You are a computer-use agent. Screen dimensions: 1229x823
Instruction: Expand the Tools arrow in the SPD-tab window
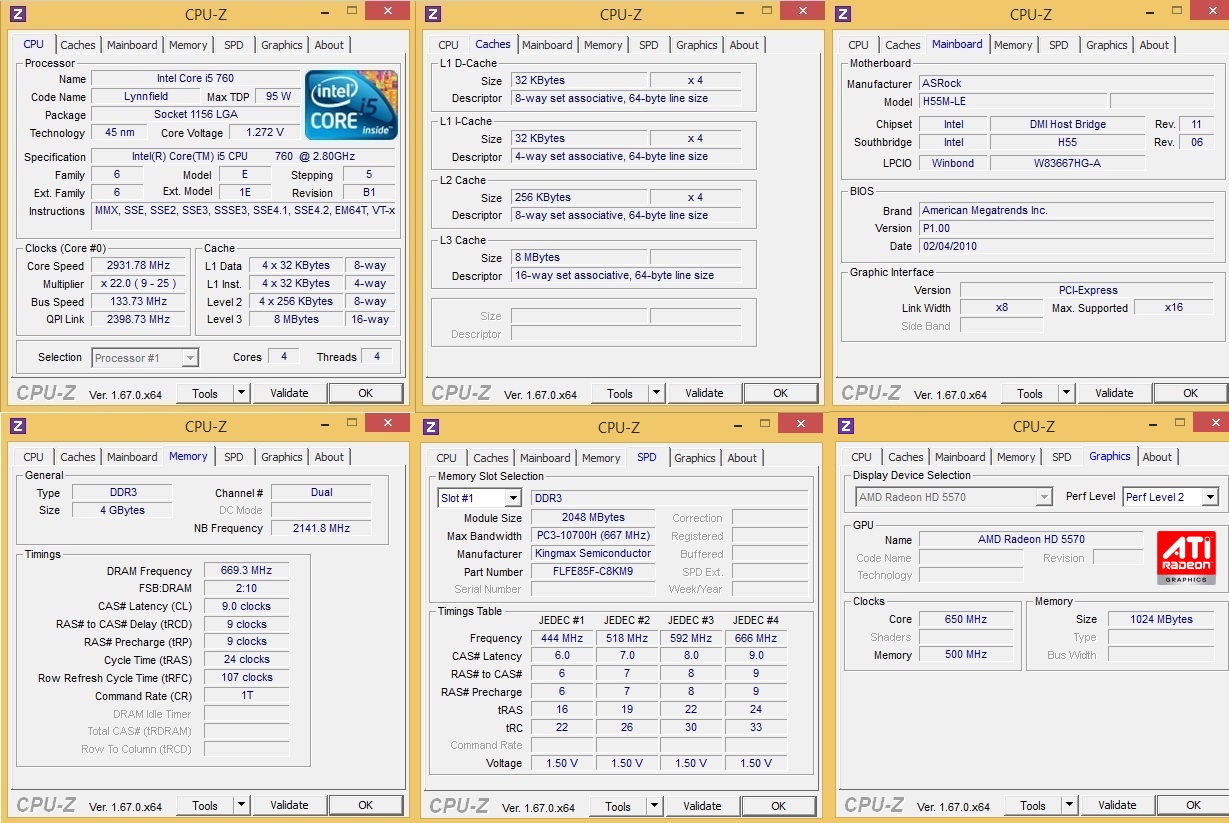click(654, 807)
